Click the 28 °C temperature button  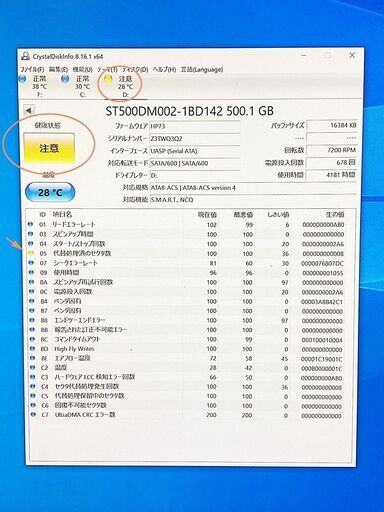(x=50, y=192)
